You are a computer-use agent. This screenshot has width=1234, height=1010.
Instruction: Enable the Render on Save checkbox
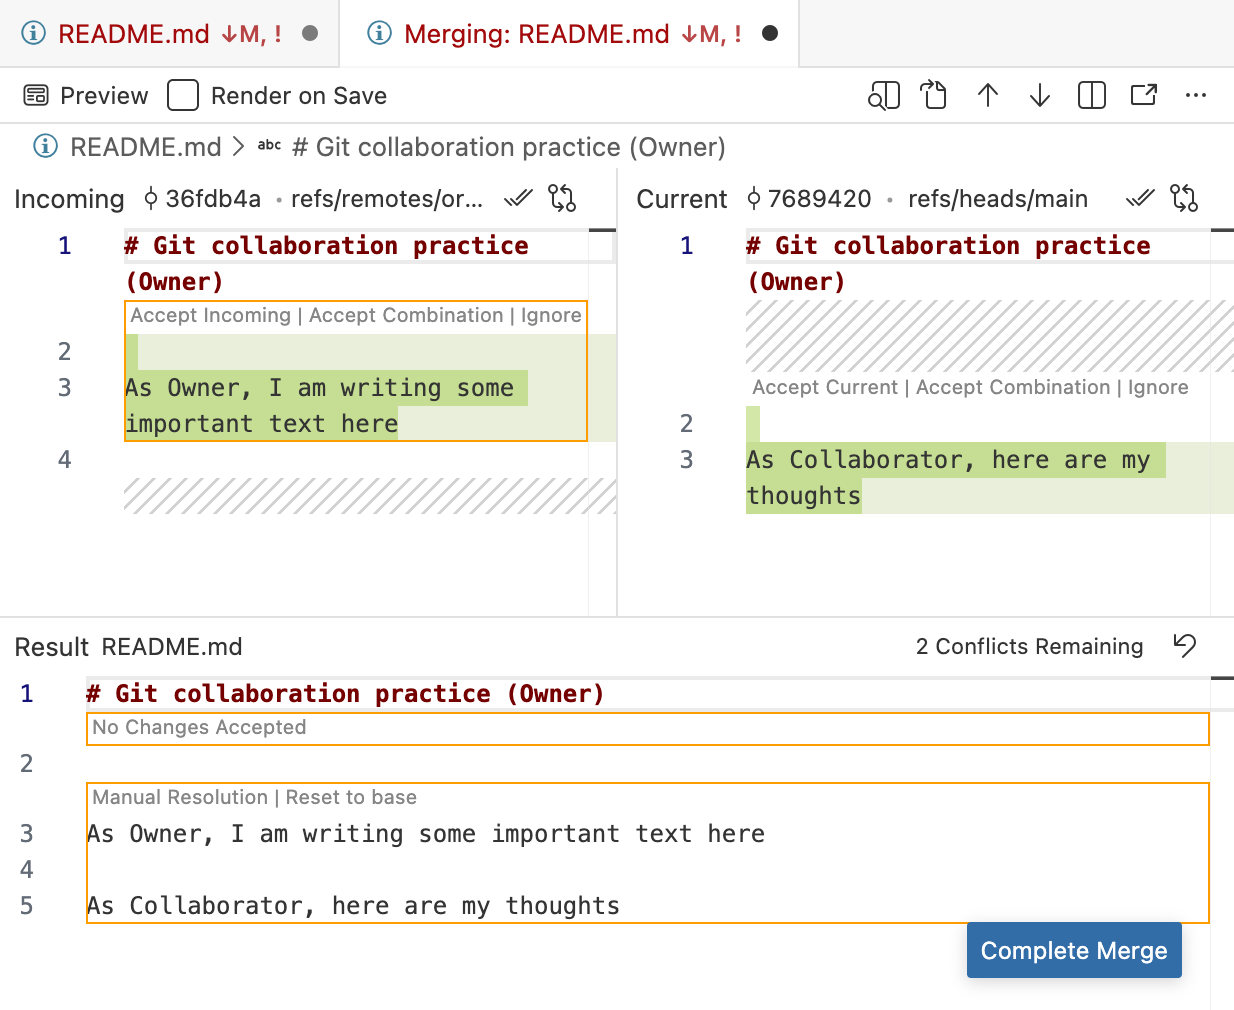click(x=183, y=96)
